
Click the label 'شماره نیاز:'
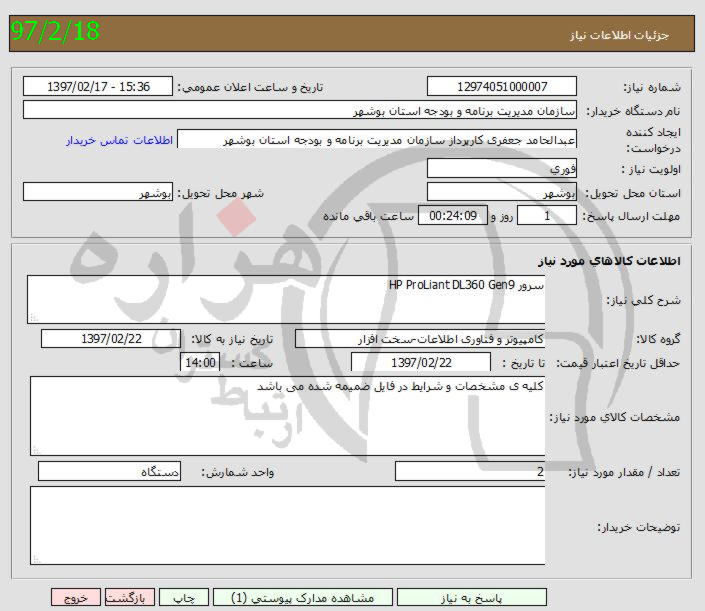tap(652, 87)
